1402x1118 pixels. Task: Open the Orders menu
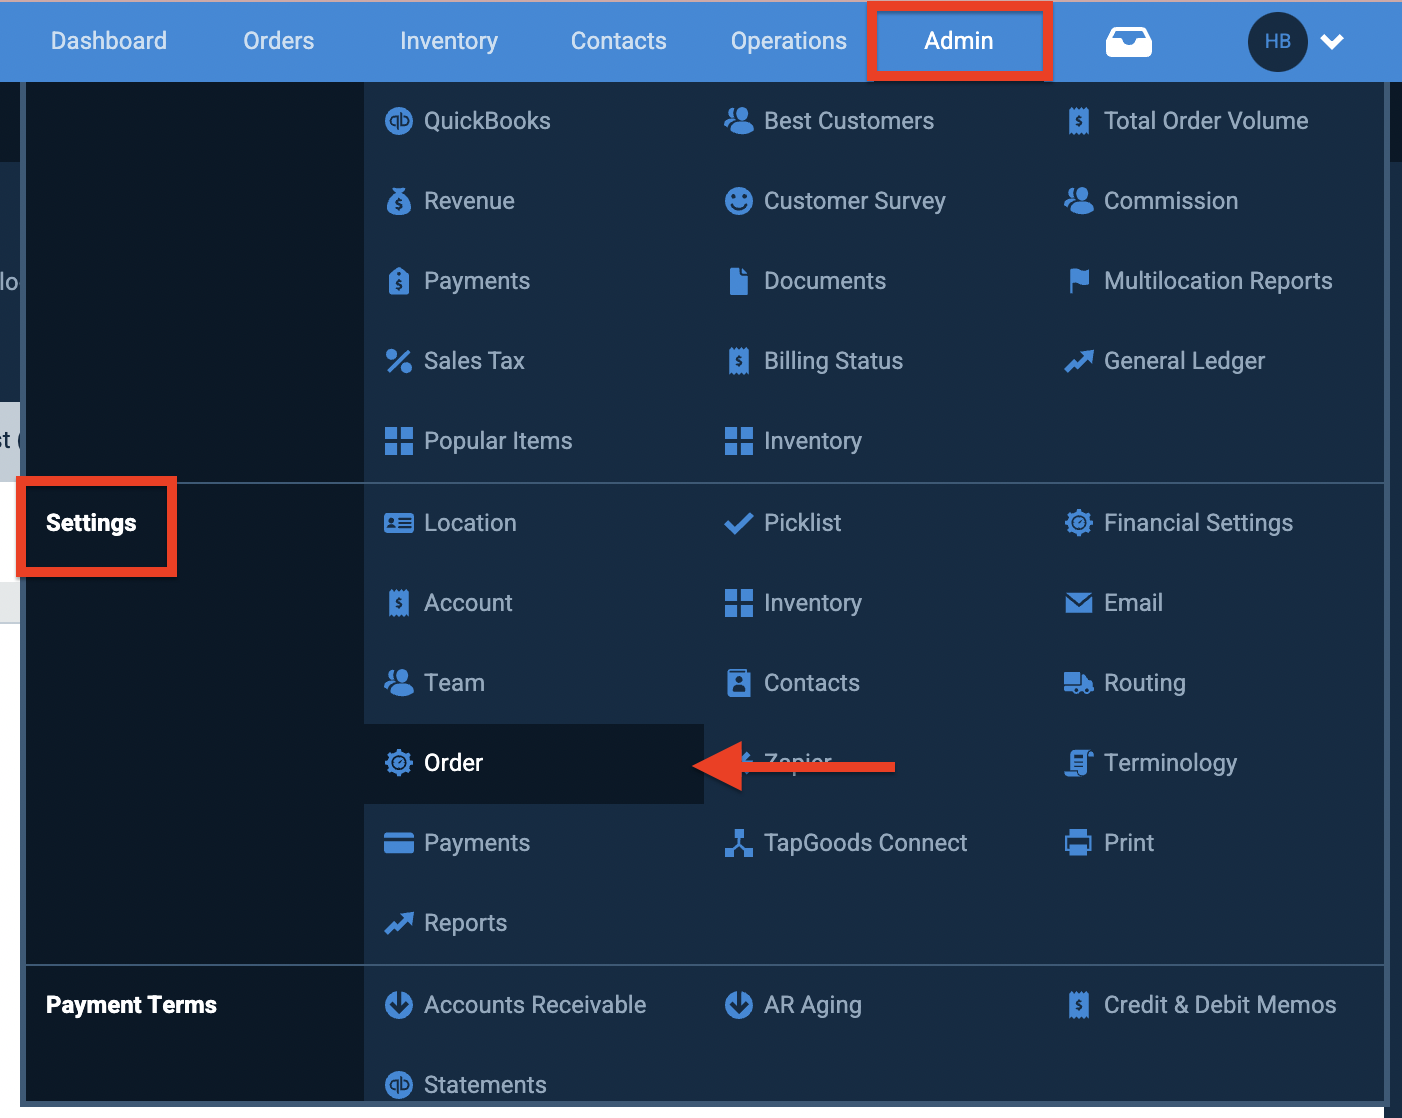click(x=279, y=41)
